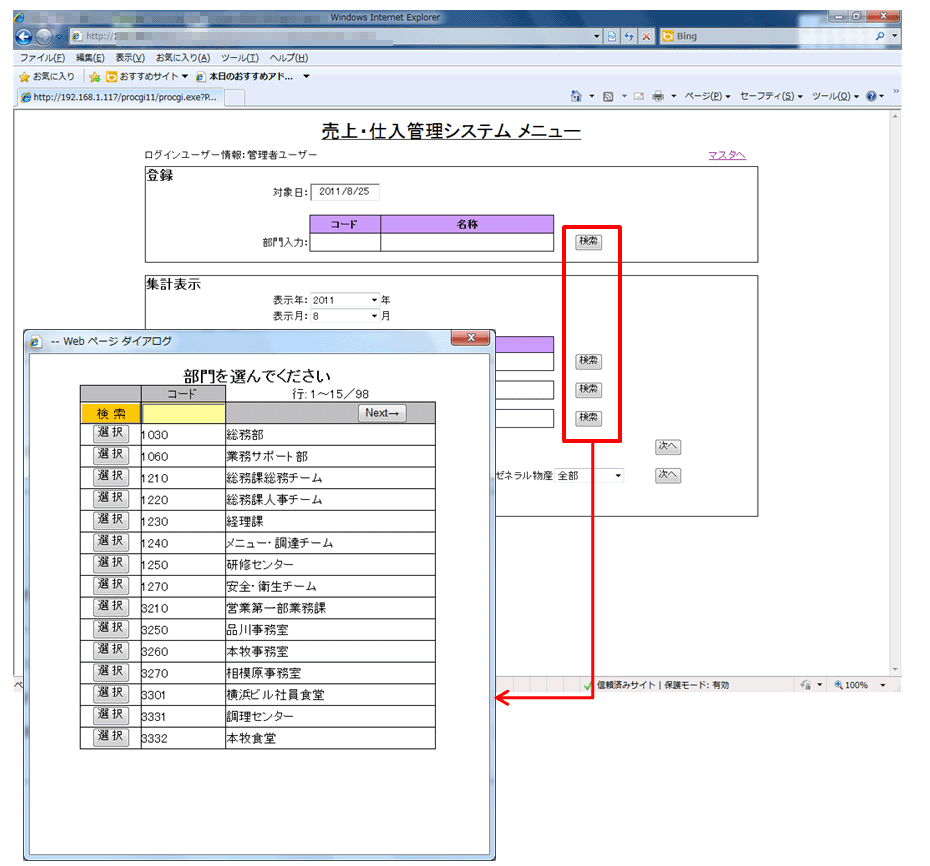Open the 表示(V) menu

pyautogui.click(x=130, y=58)
